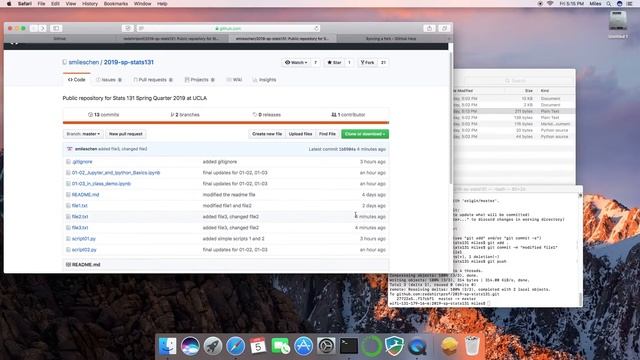Sort Finder list by Size column
This screenshot has height=360, width=640.
pyautogui.click(x=529, y=91)
